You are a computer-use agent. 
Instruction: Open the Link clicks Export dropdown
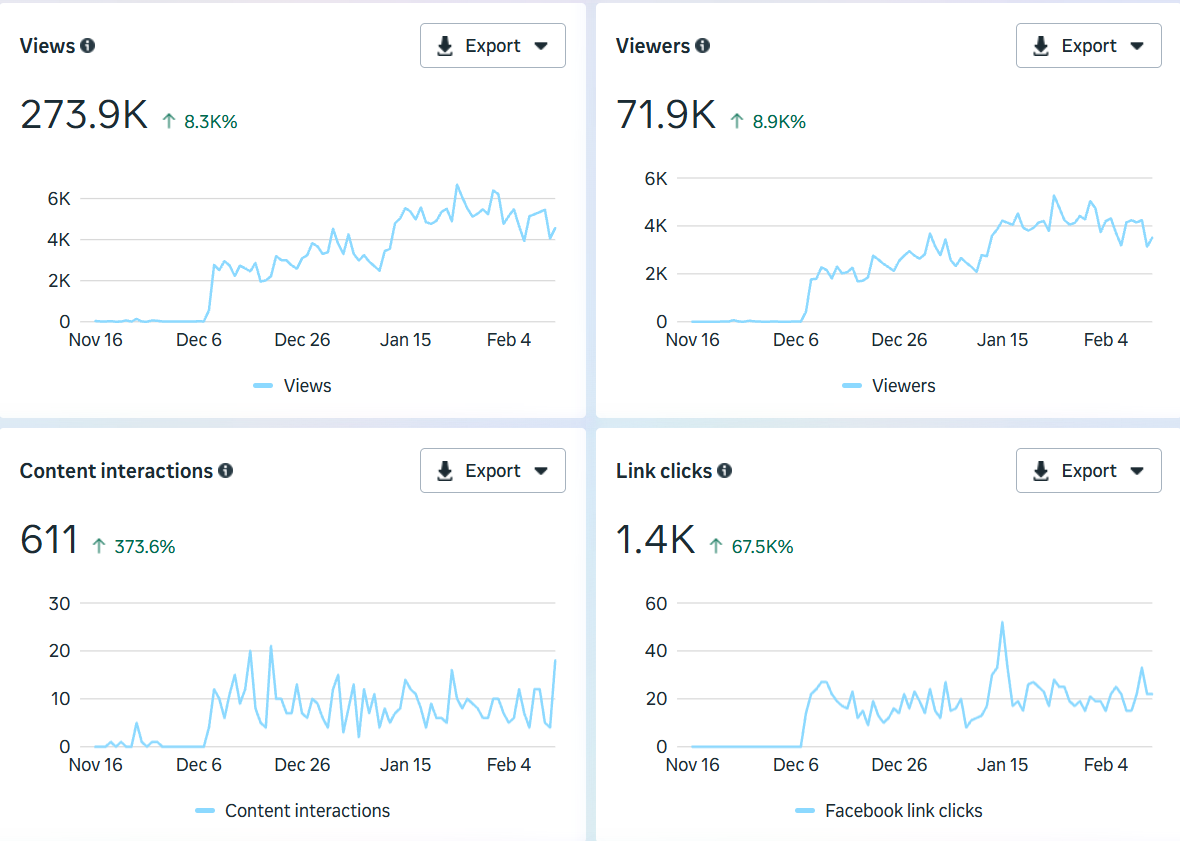point(1137,470)
